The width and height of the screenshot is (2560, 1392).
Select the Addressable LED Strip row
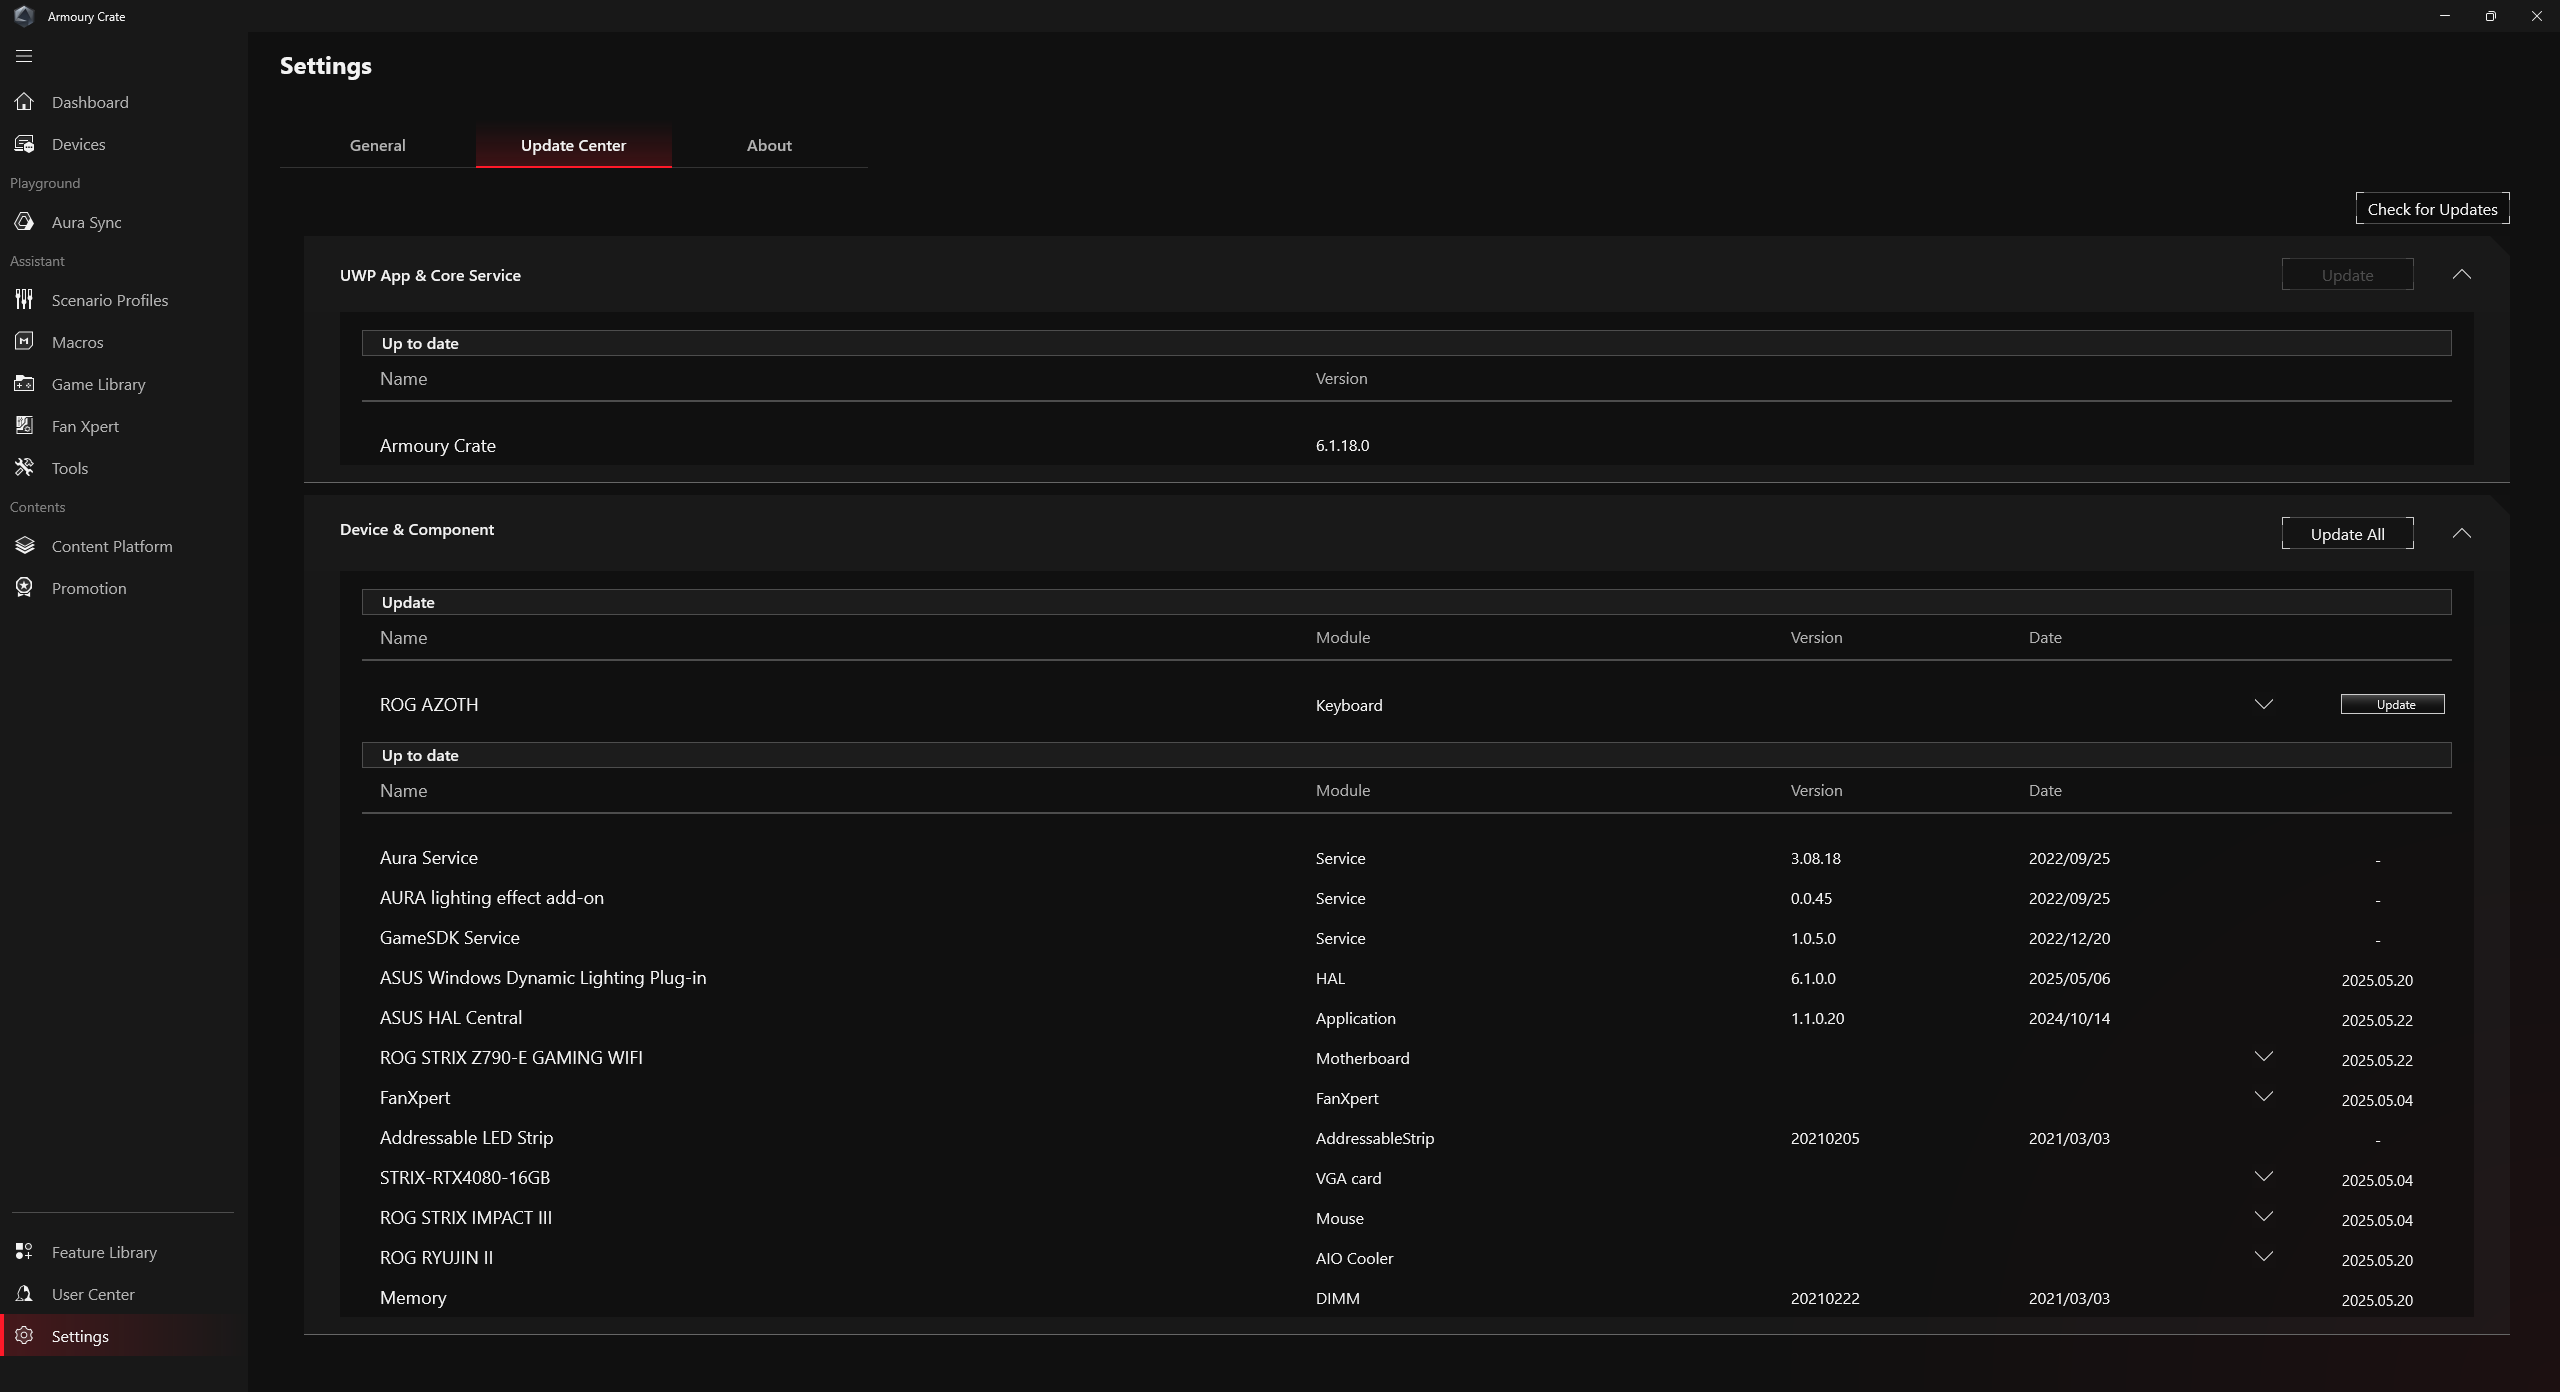tap(1406, 1138)
